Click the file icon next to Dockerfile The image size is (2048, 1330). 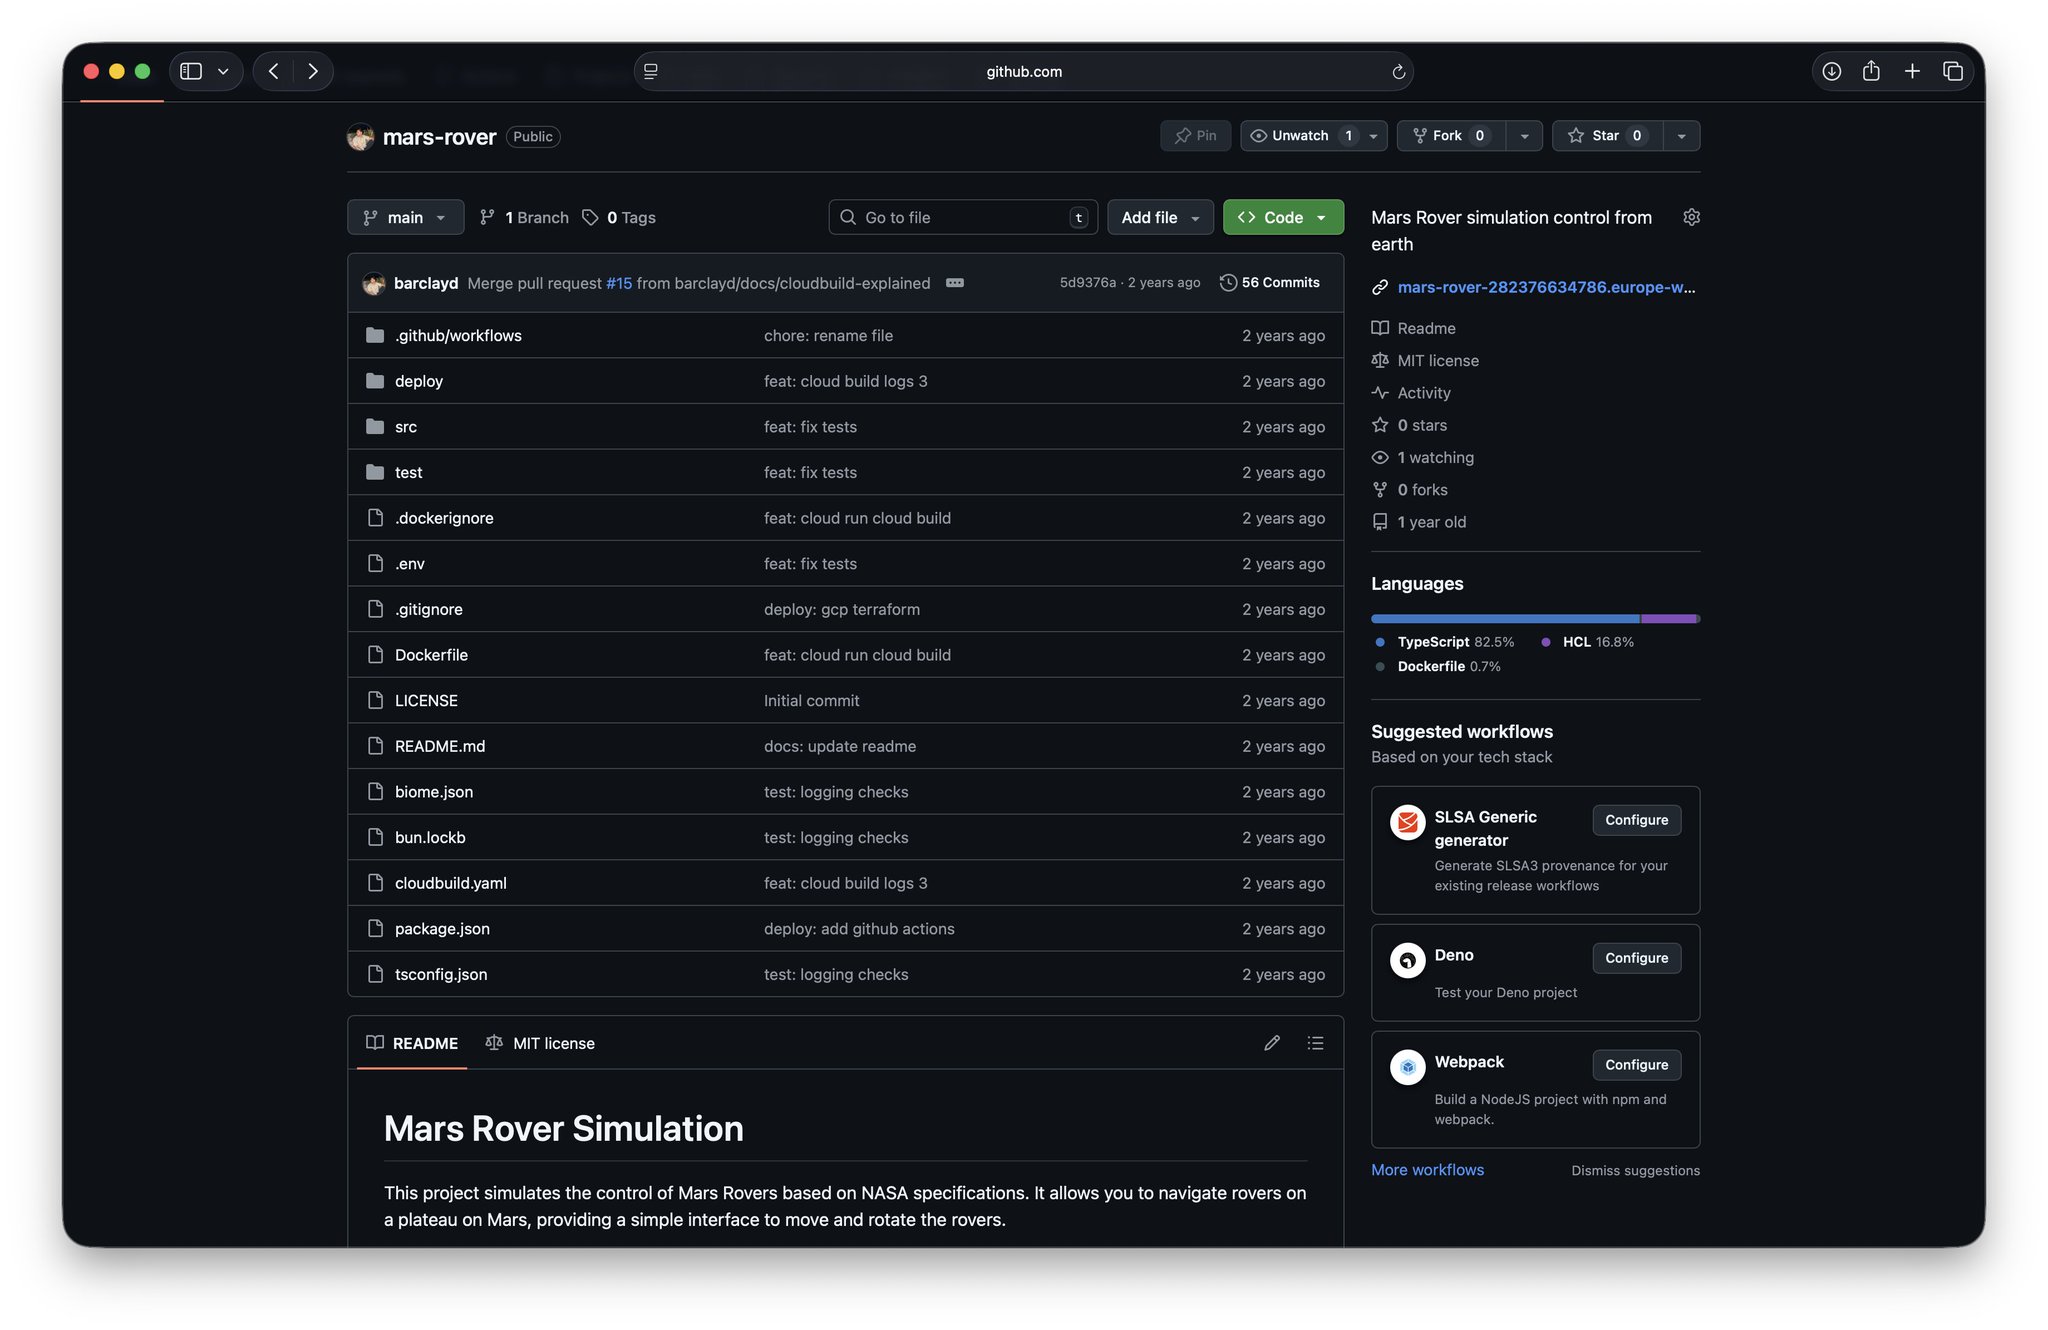click(x=375, y=655)
